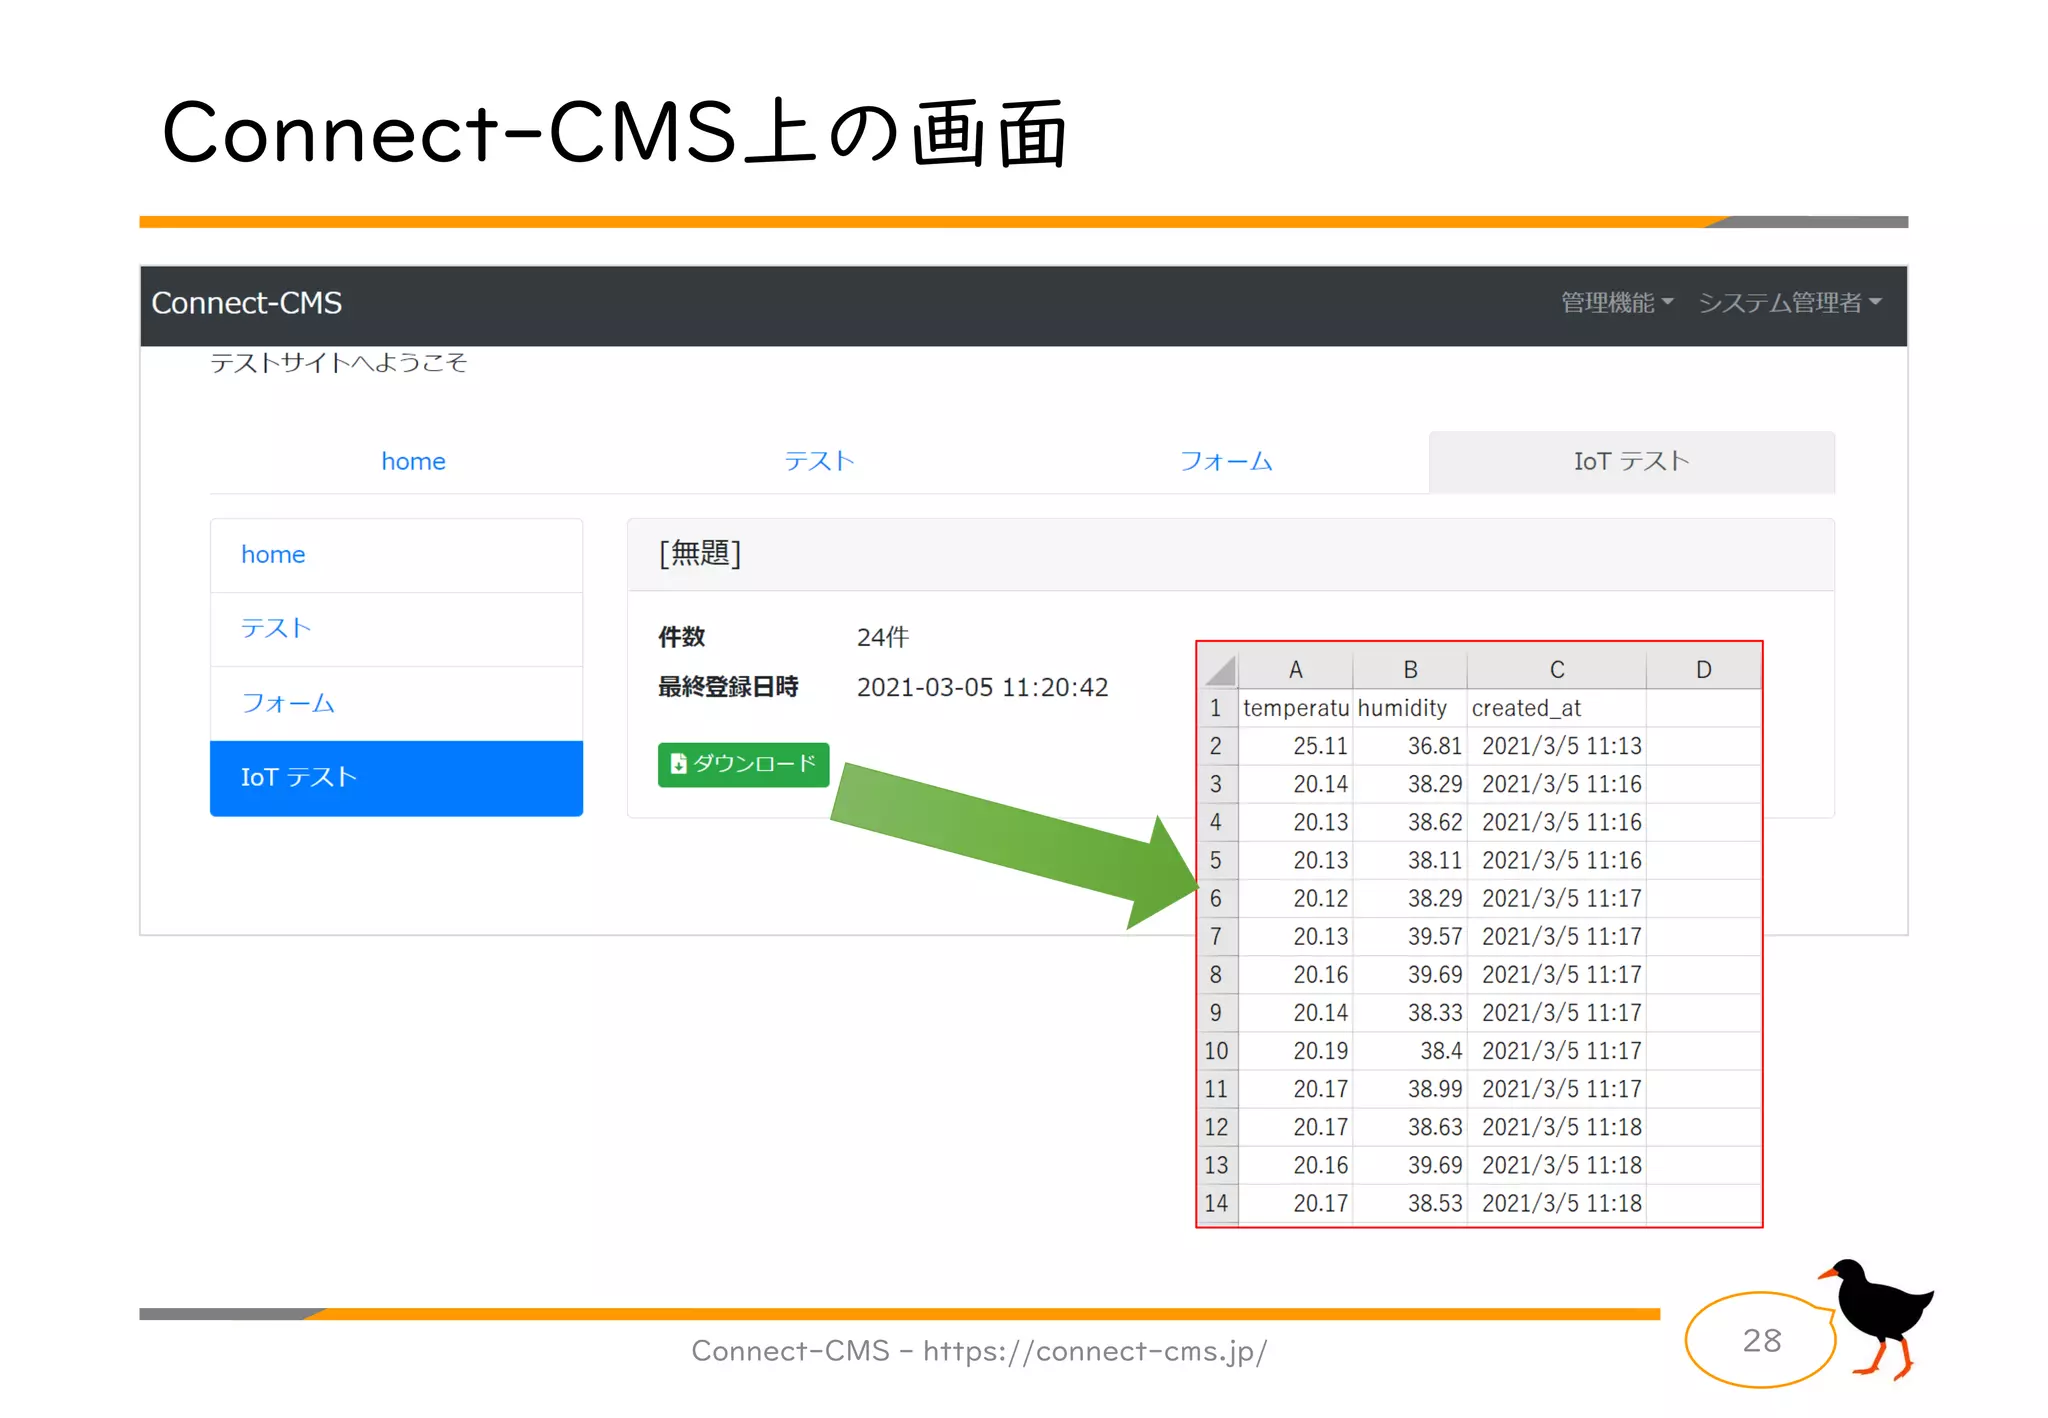
Task: Click the humidity cell 38.99
Action: point(1410,1089)
